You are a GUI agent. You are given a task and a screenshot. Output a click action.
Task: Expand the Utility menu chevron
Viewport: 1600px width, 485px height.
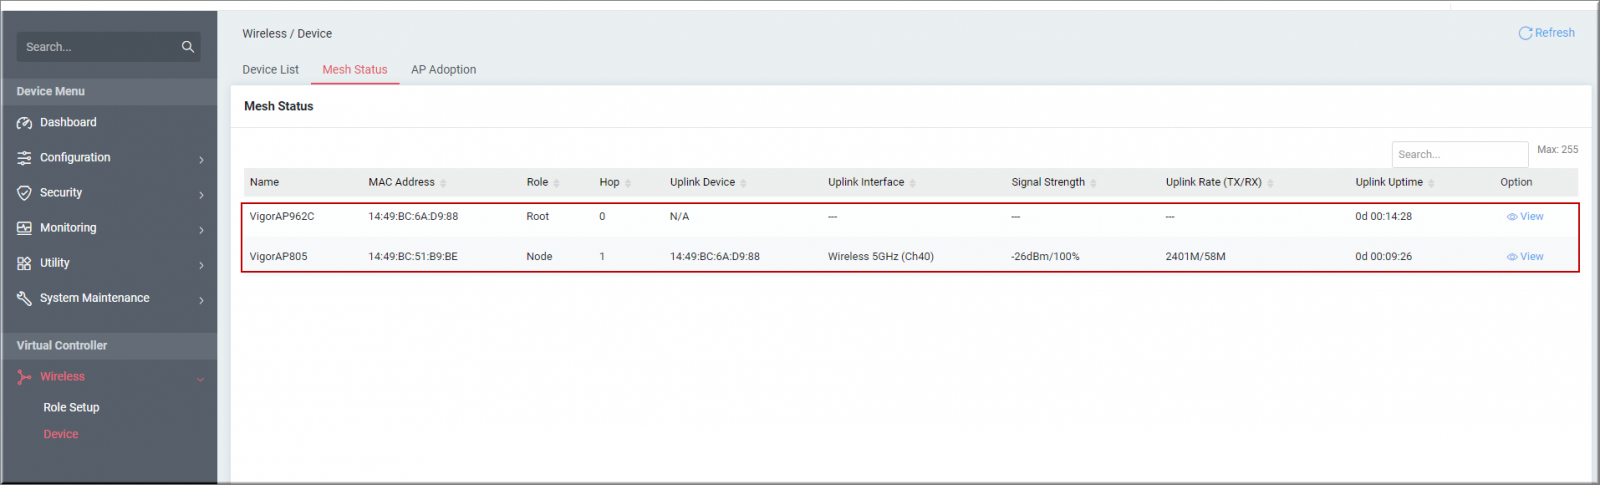pyautogui.click(x=201, y=264)
